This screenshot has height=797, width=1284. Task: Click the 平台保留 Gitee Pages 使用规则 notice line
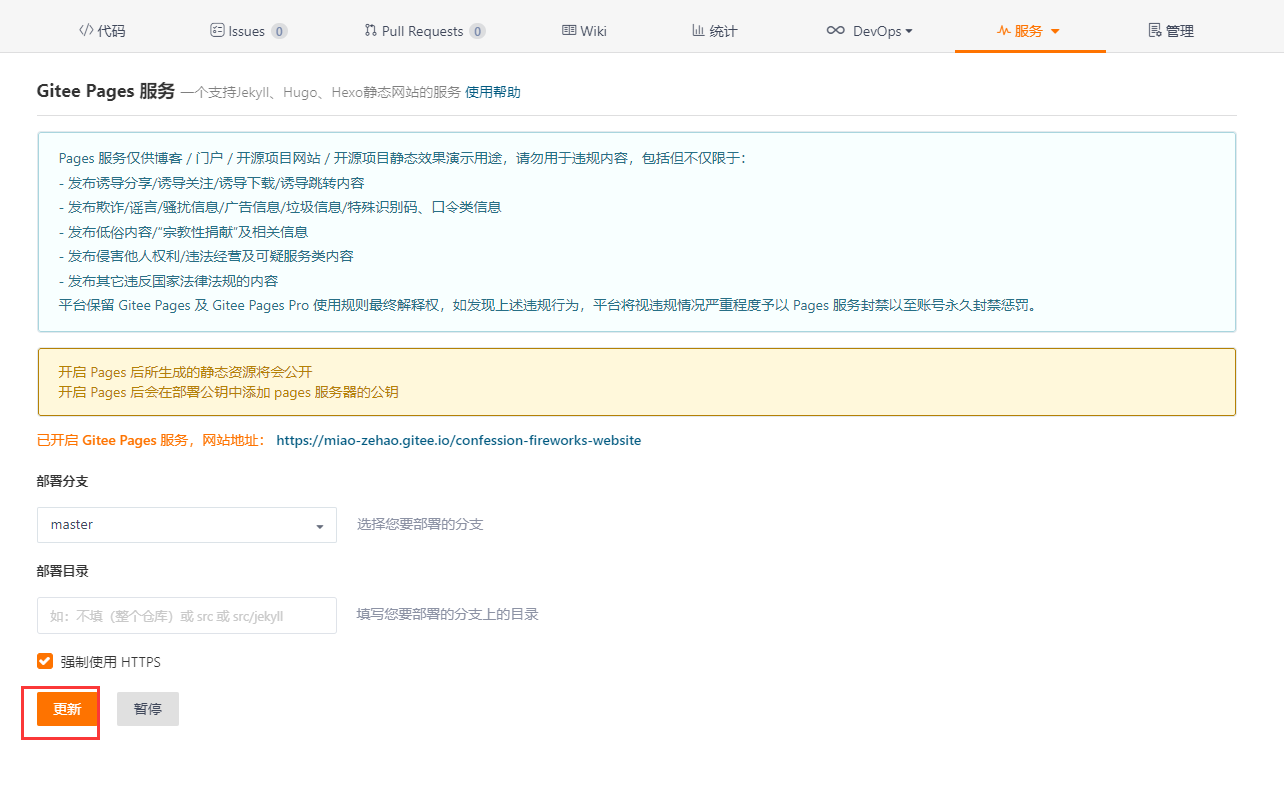pos(549,305)
